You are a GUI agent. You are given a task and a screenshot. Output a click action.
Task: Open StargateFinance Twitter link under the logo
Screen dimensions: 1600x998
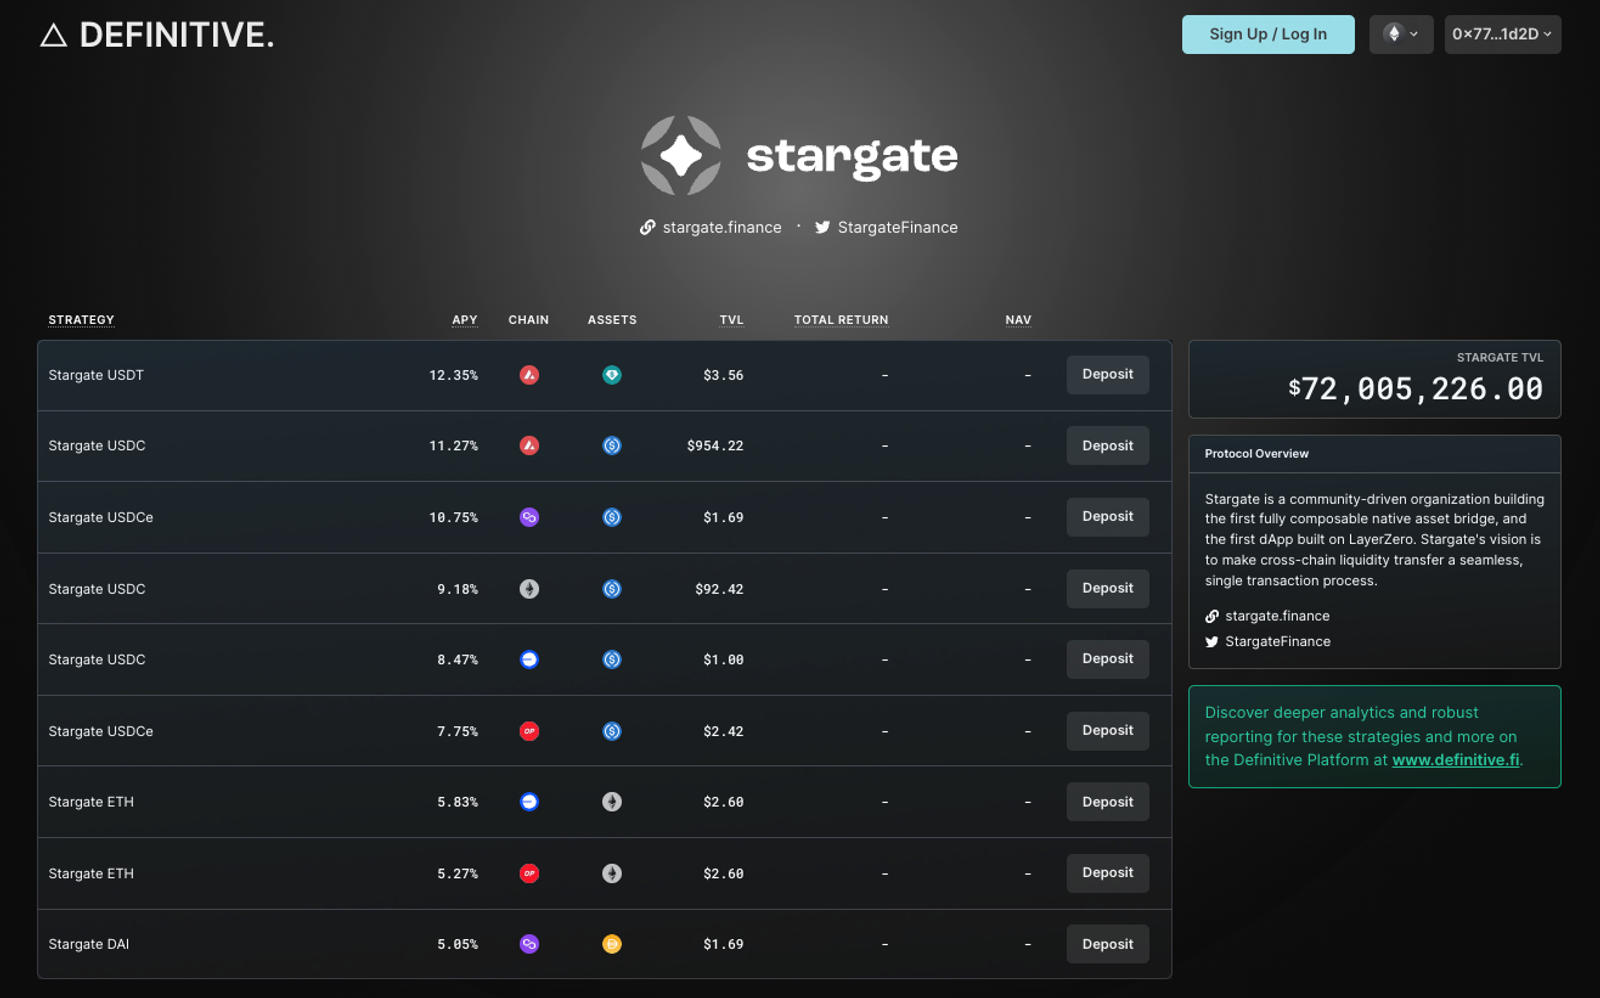(x=886, y=227)
